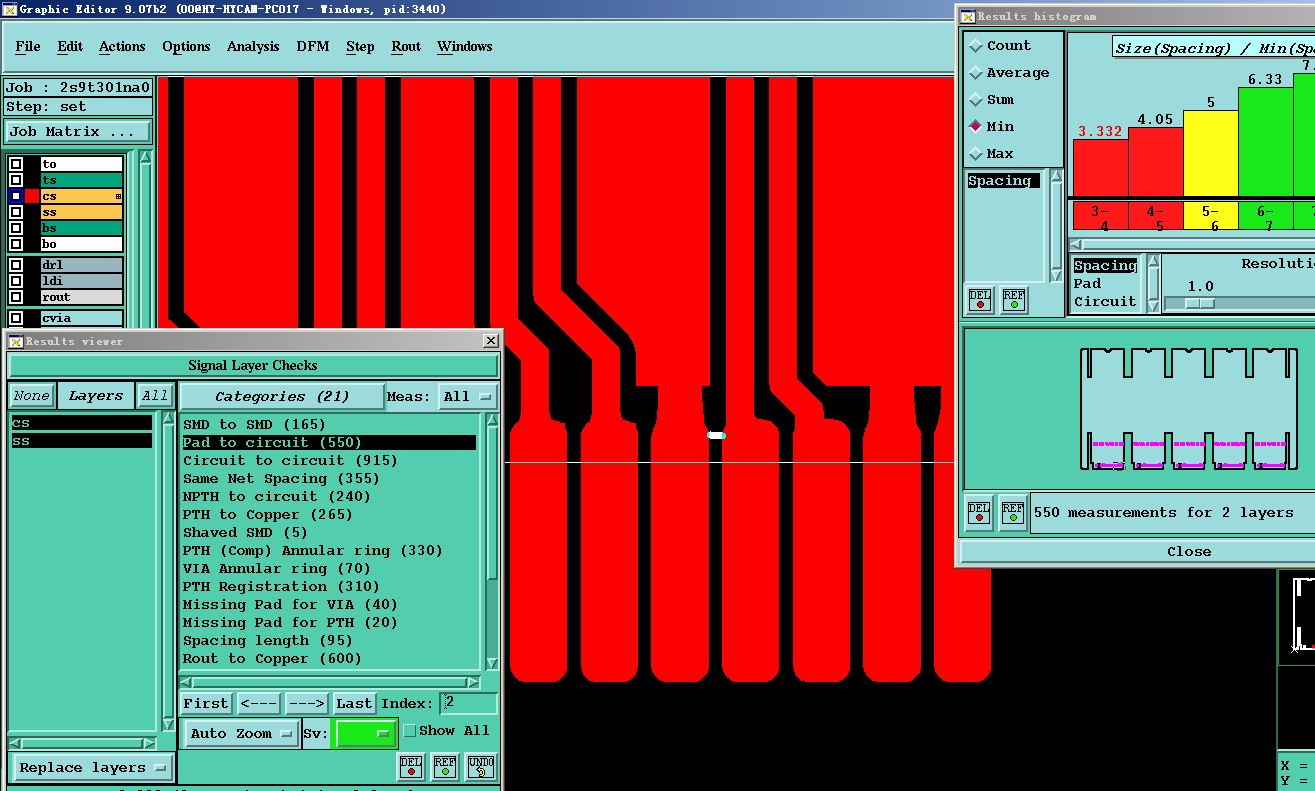
Task: Click DEL icon under histogram Spacing list
Action: pyautogui.click(x=980, y=299)
